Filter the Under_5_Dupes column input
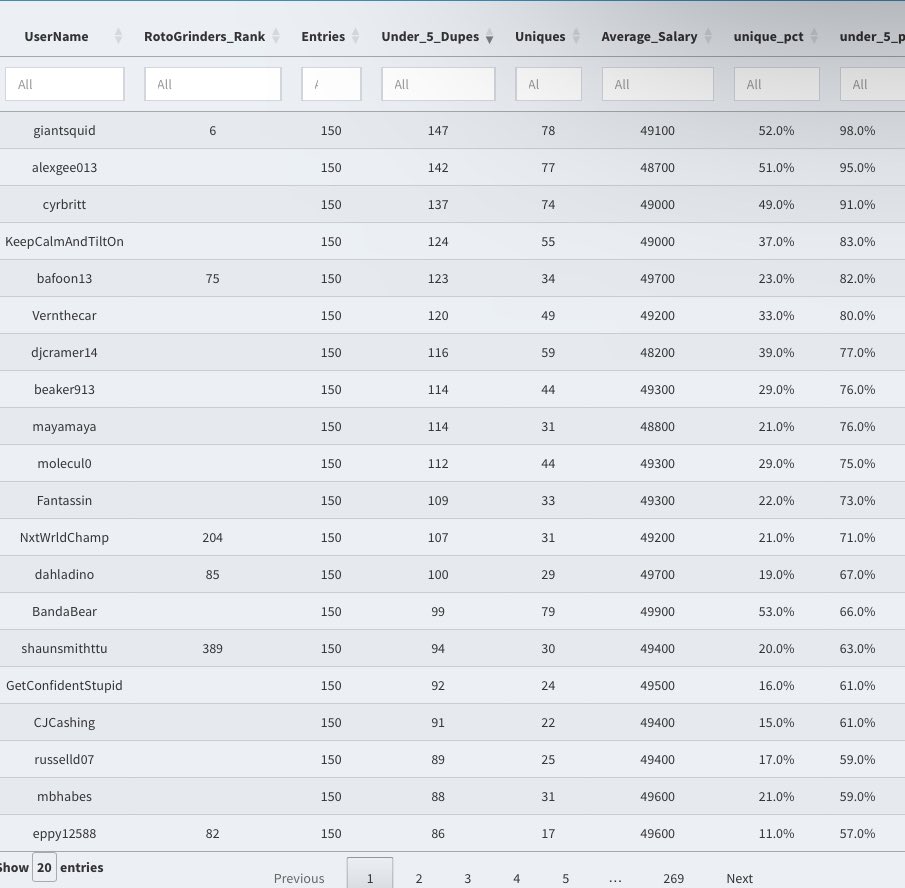905x888 pixels. click(x=438, y=84)
